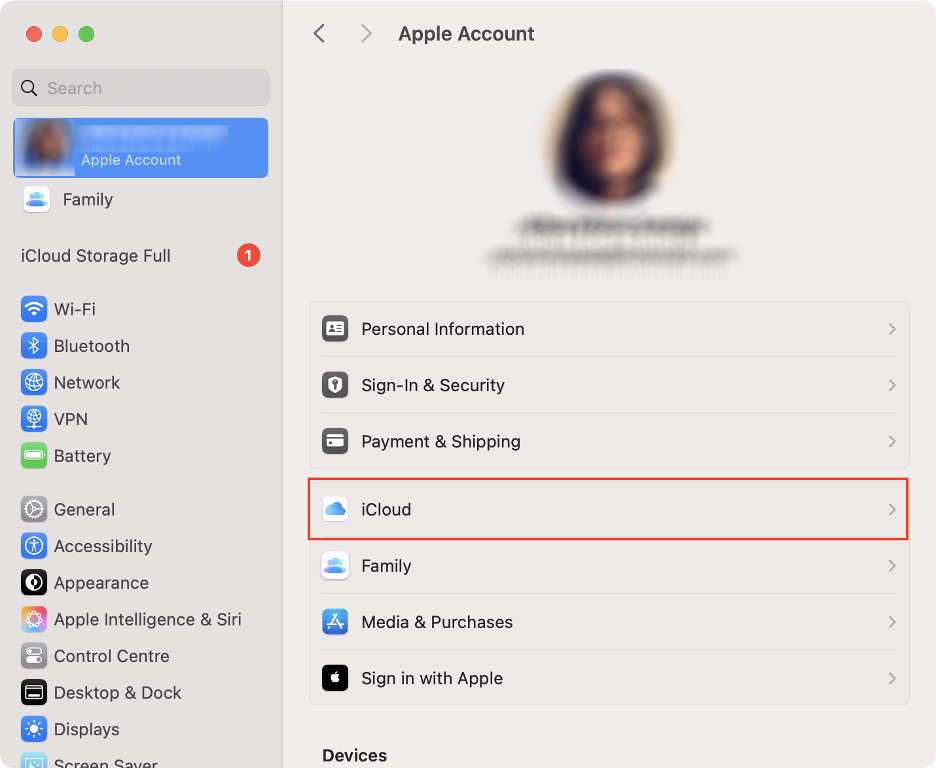
Task: Click the Apple Intelligence & Siri icon
Action: 33,619
